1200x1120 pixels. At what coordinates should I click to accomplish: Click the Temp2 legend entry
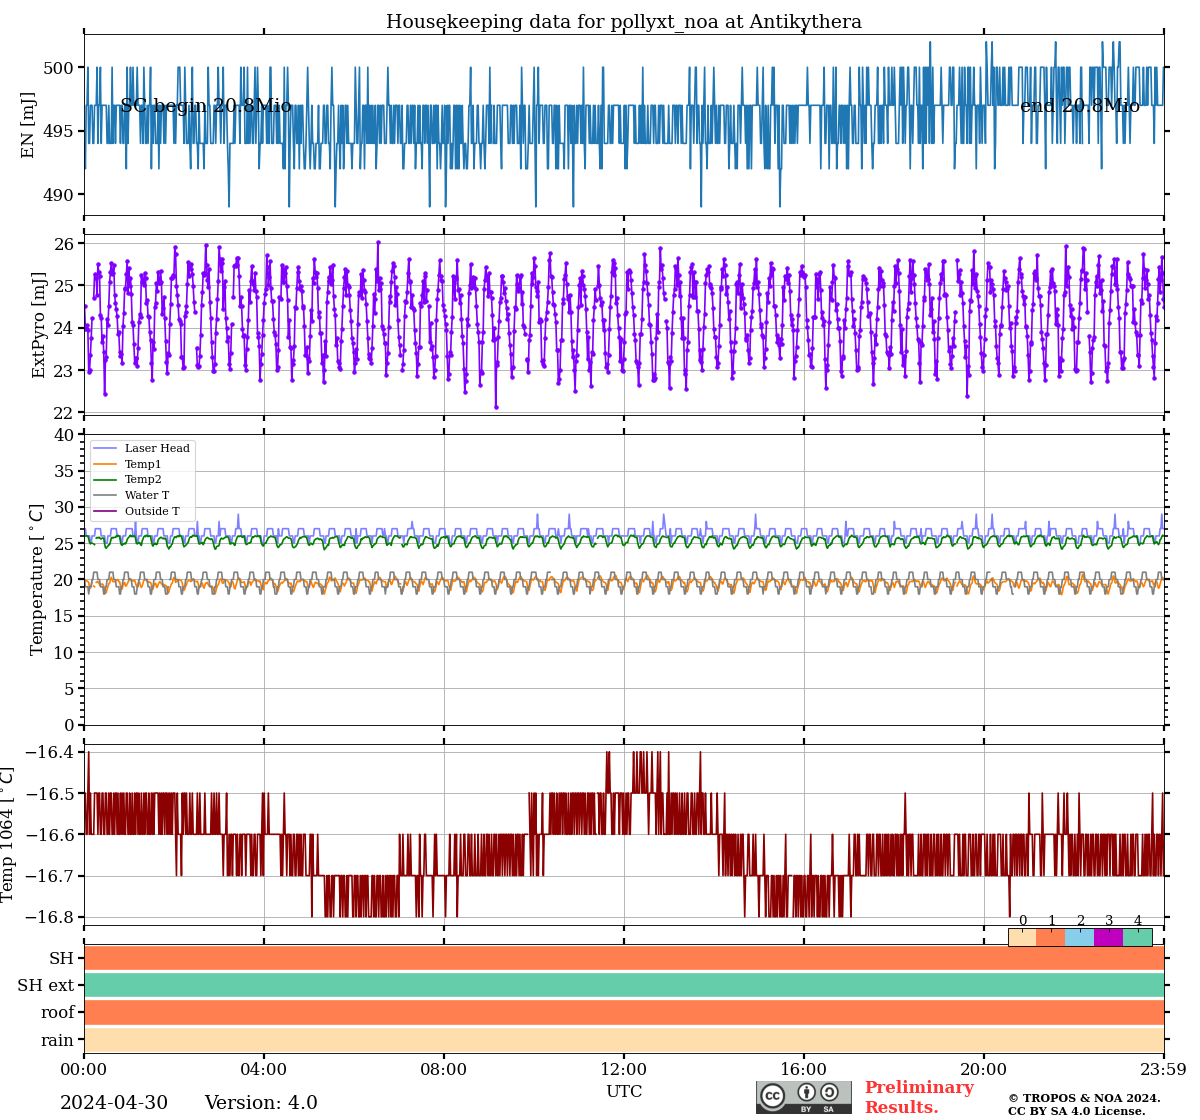click(x=127, y=480)
